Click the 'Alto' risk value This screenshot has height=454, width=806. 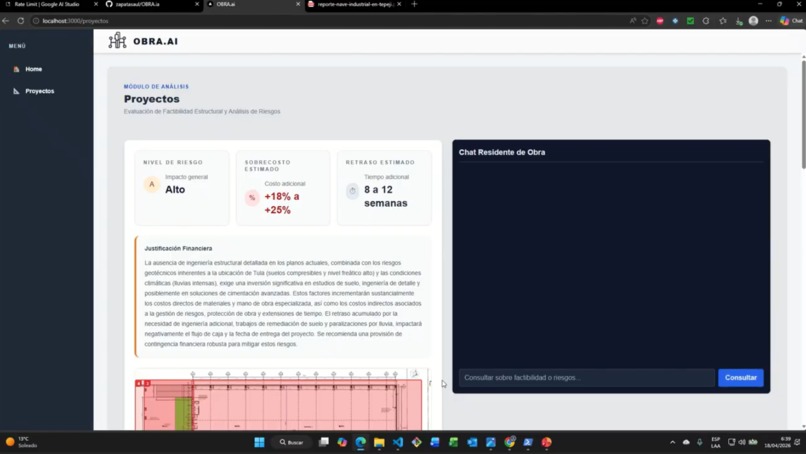coord(175,189)
